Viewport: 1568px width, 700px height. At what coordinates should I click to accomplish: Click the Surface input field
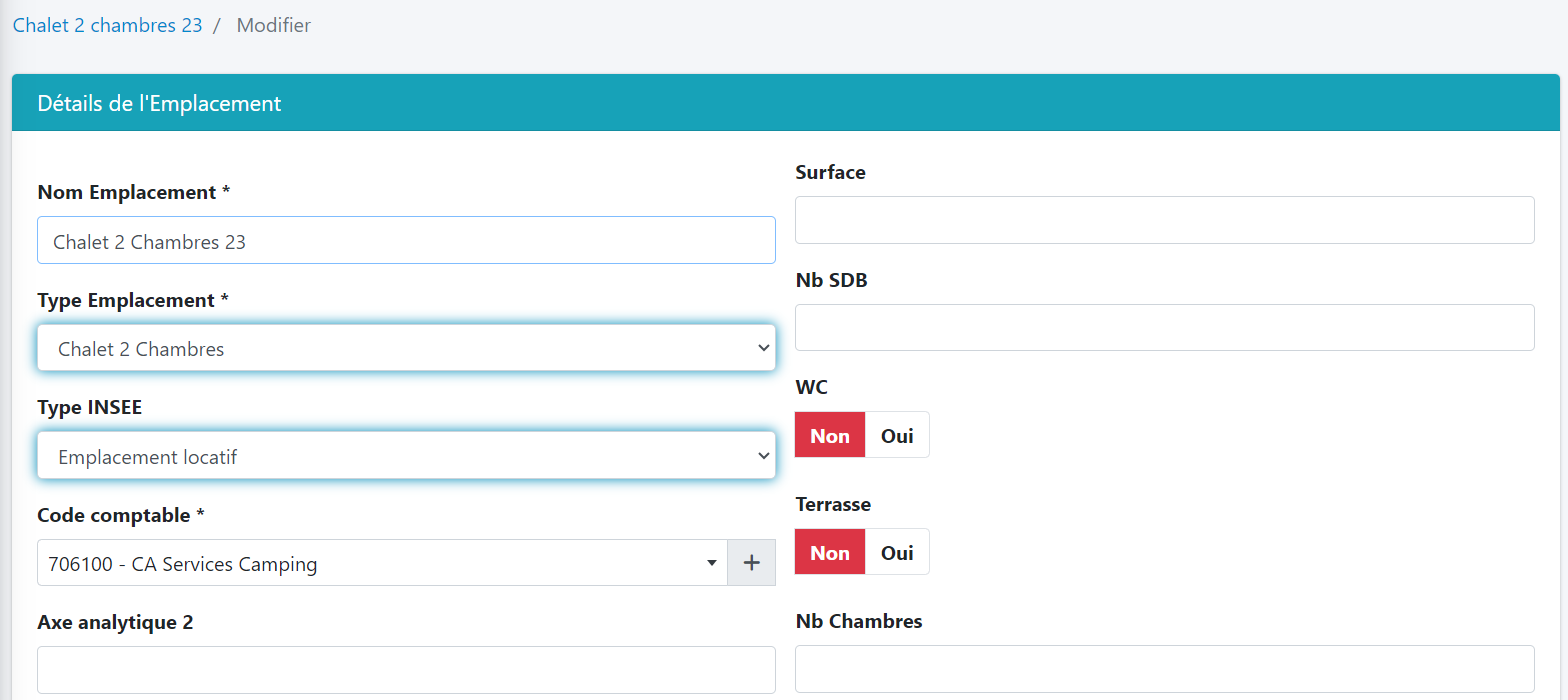(x=1164, y=220)
